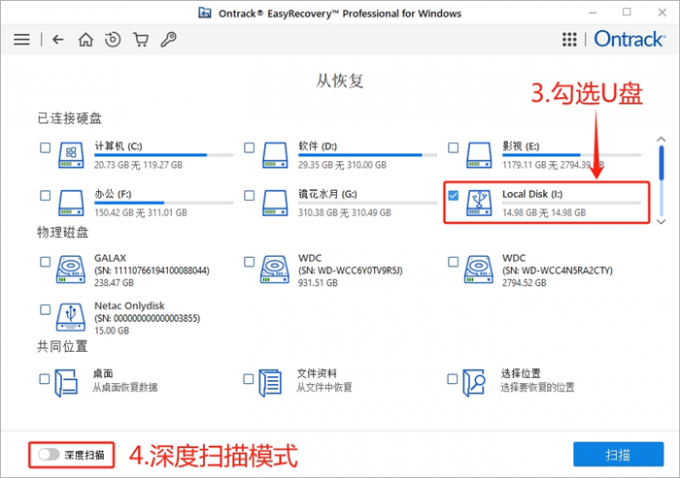Click the 计算机 (C:) usage bar

[x=163, y=155]
